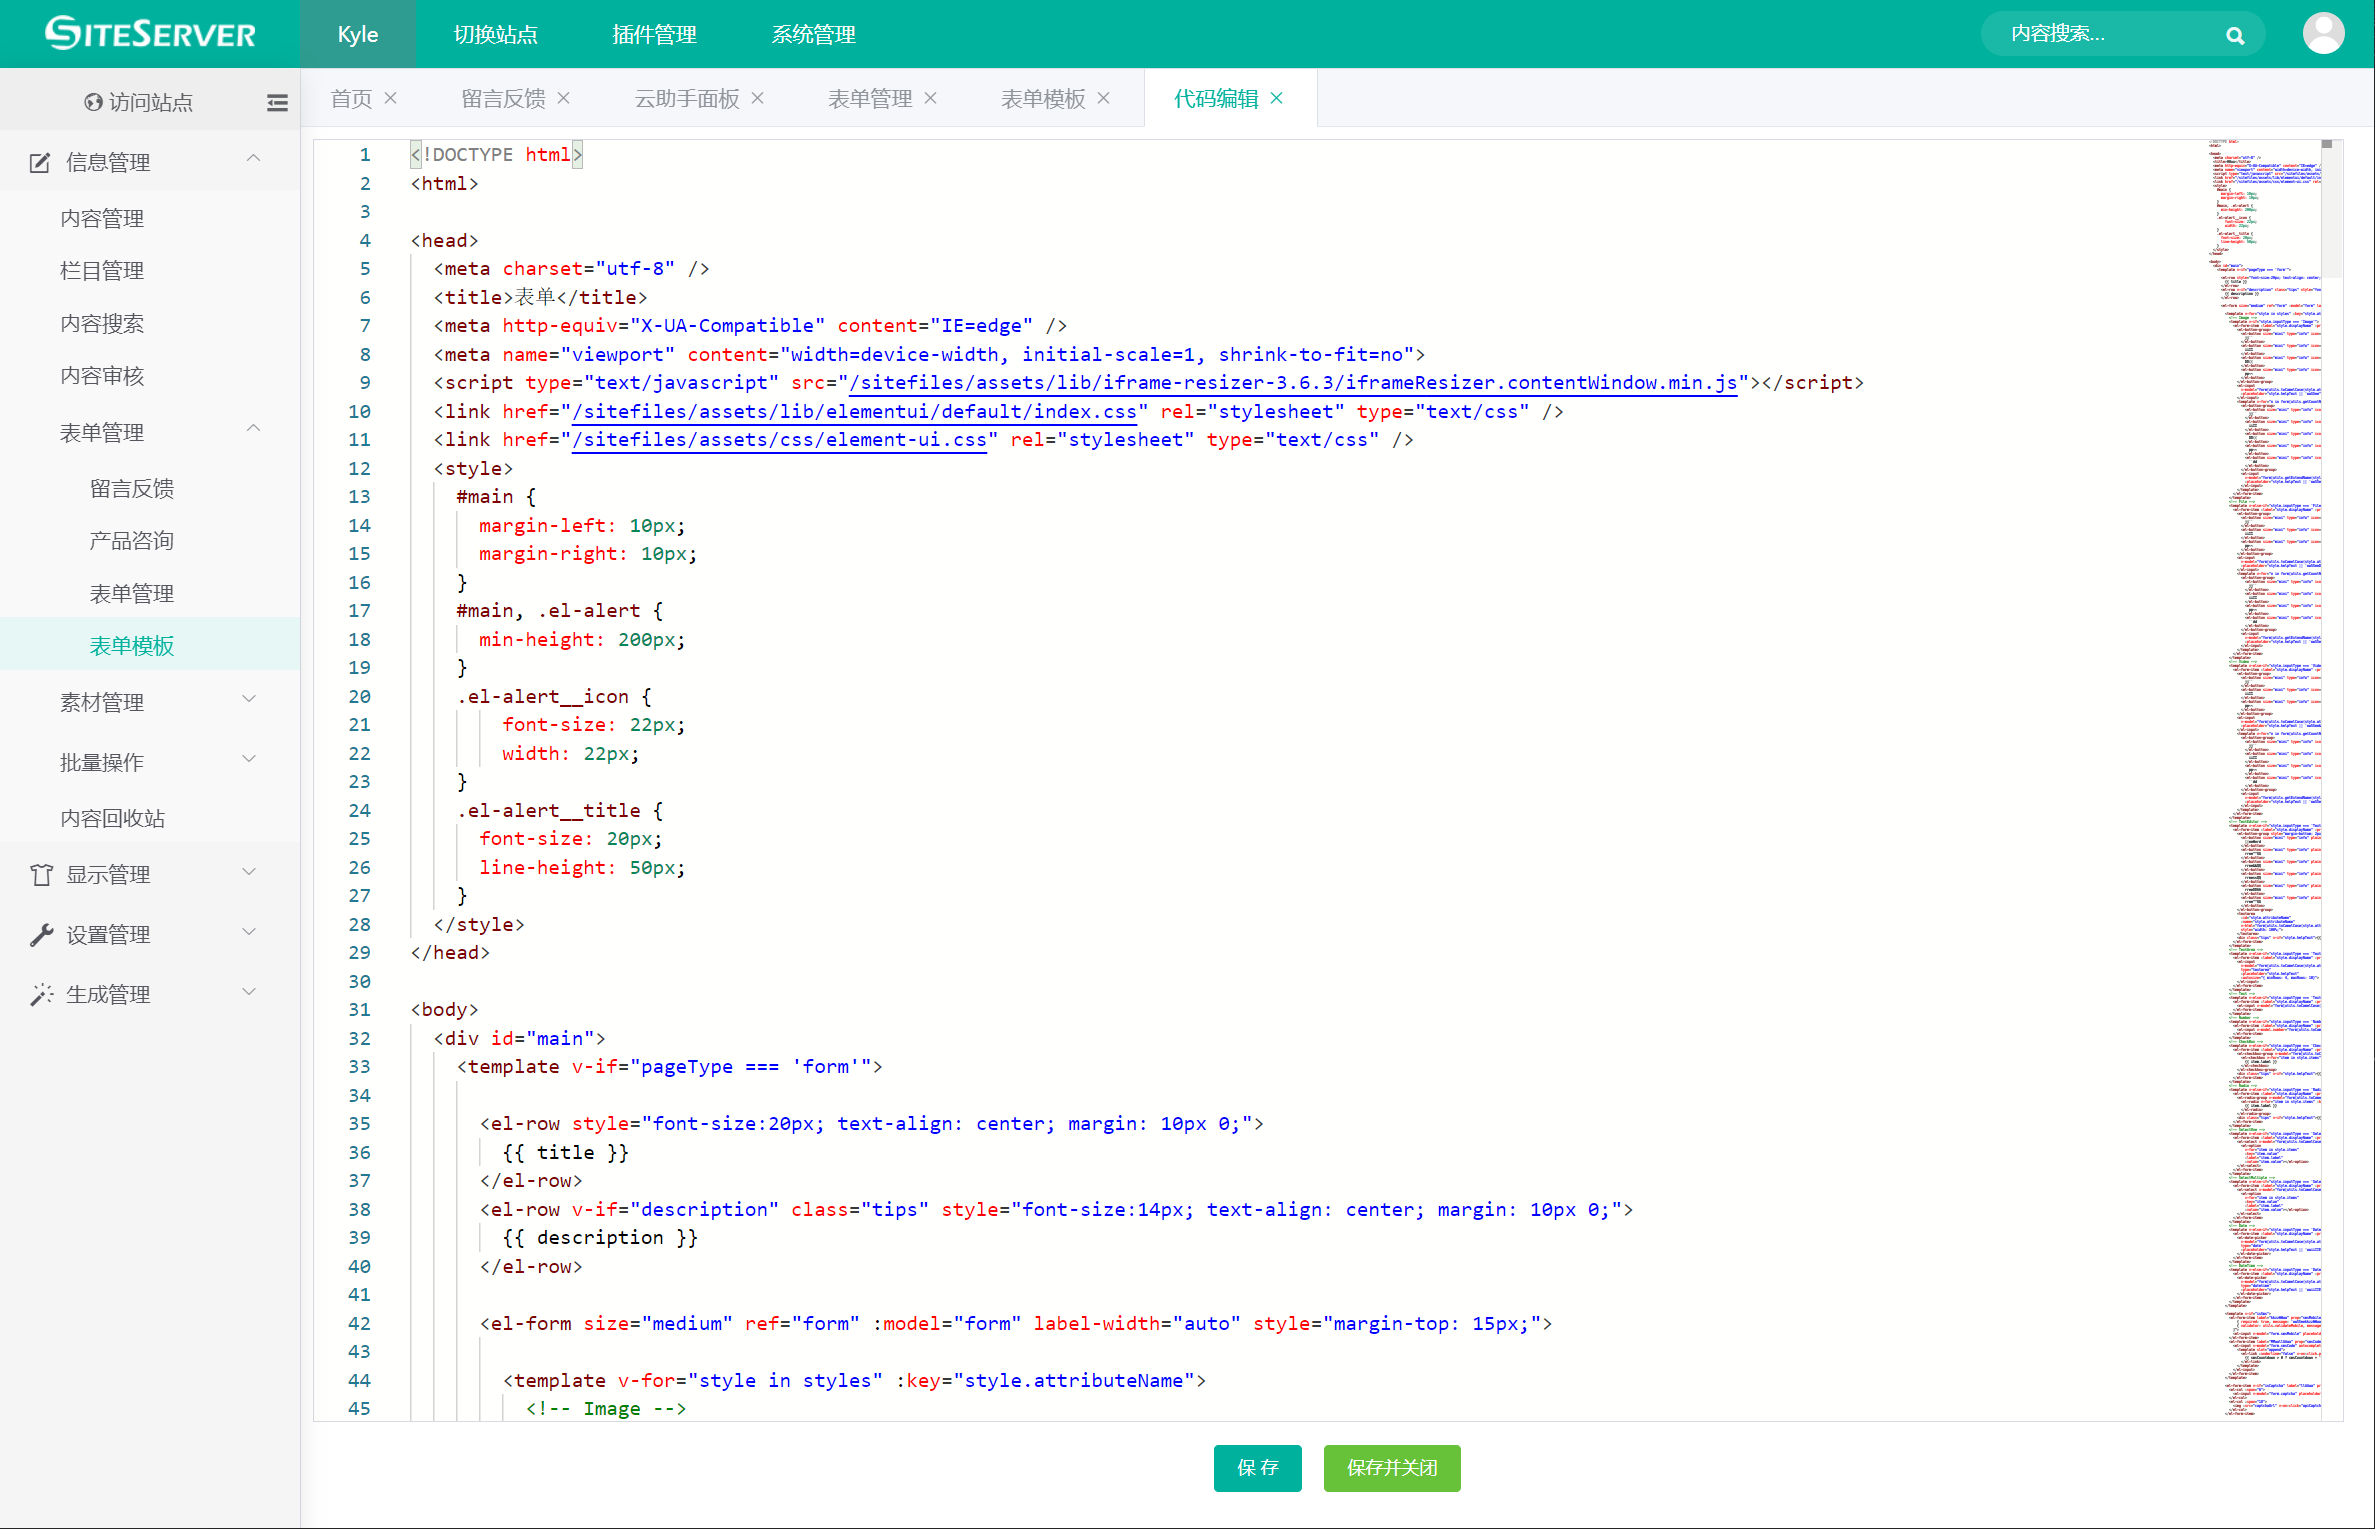Toggle the sidebar hamburger menu icon
The height and width of the screenshot is (1529, 2375).
(x=277, y=102)
